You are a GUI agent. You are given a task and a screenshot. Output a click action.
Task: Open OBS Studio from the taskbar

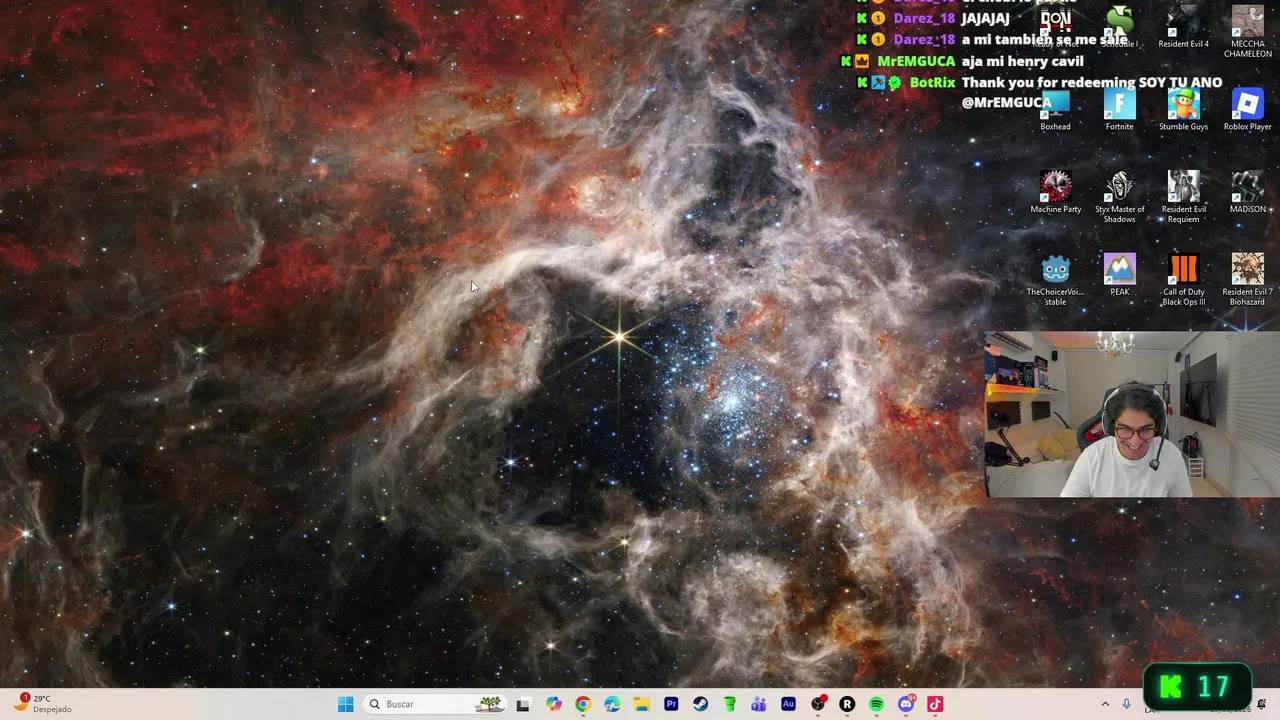(818, 704)
